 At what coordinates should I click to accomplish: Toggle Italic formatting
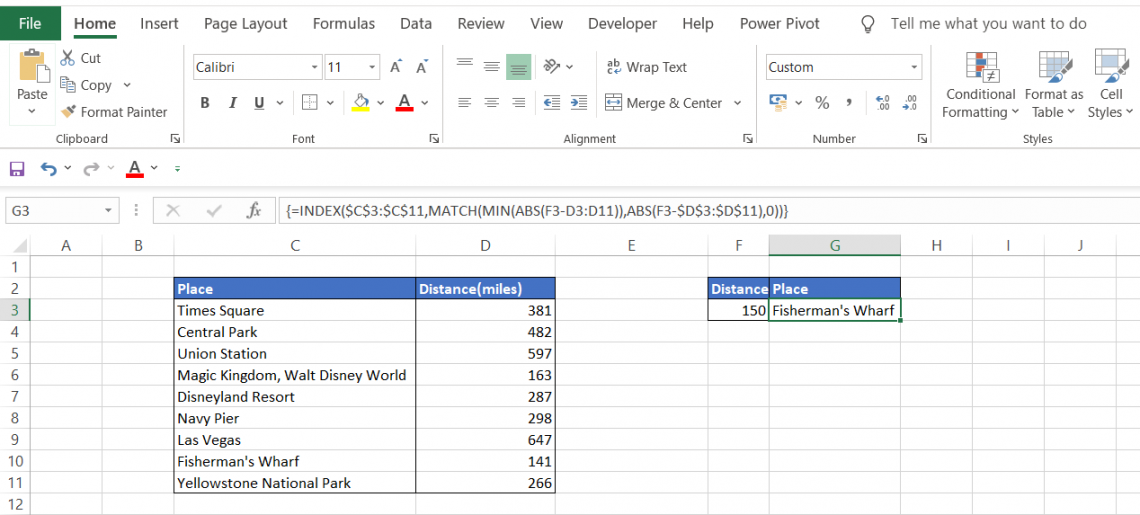pos(233,102)
